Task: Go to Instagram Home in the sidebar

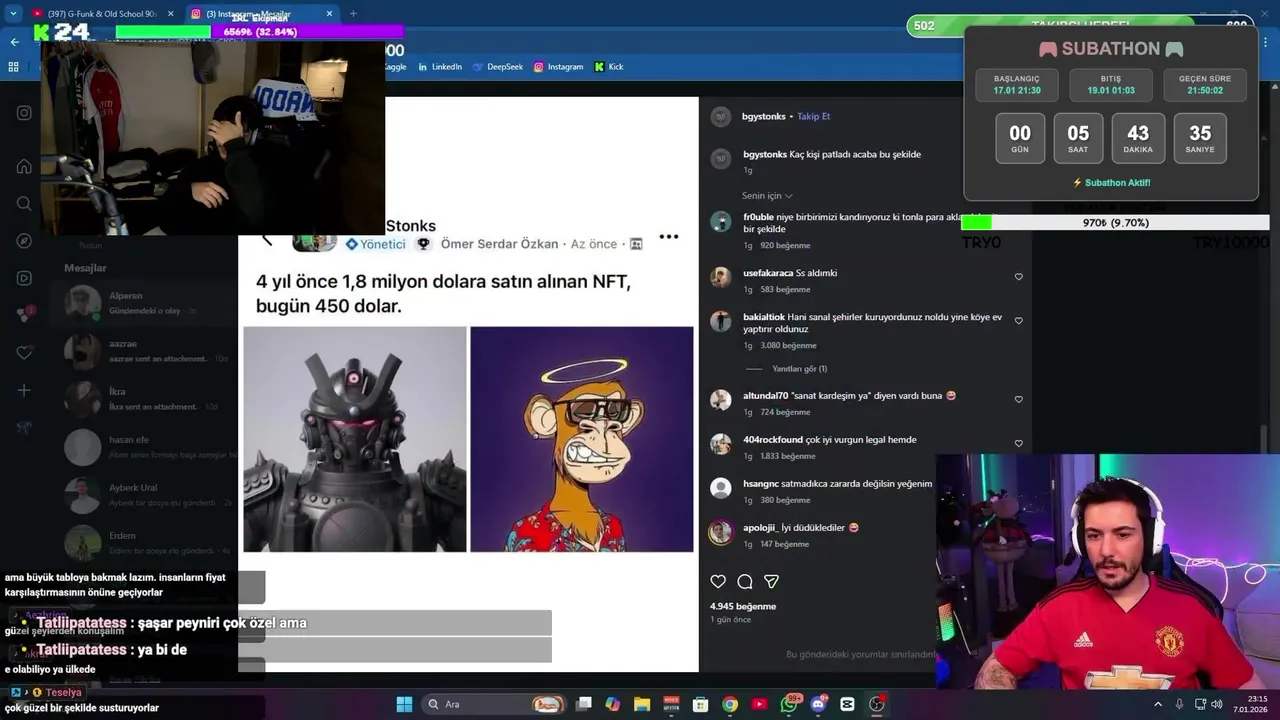Action: pyautogui.click(x=24, y=166)
